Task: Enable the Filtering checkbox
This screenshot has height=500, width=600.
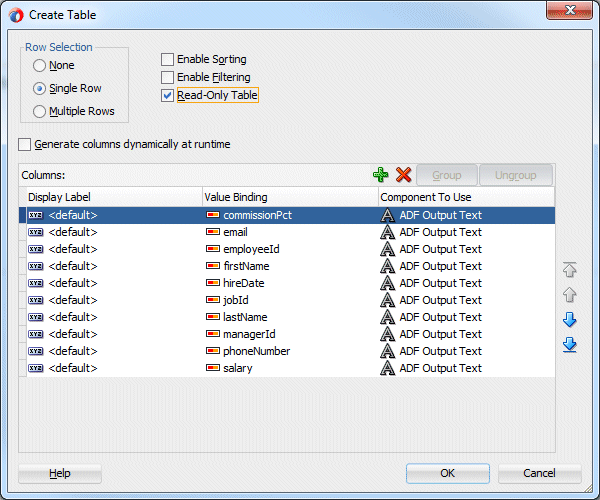Action: pos(167,77)
